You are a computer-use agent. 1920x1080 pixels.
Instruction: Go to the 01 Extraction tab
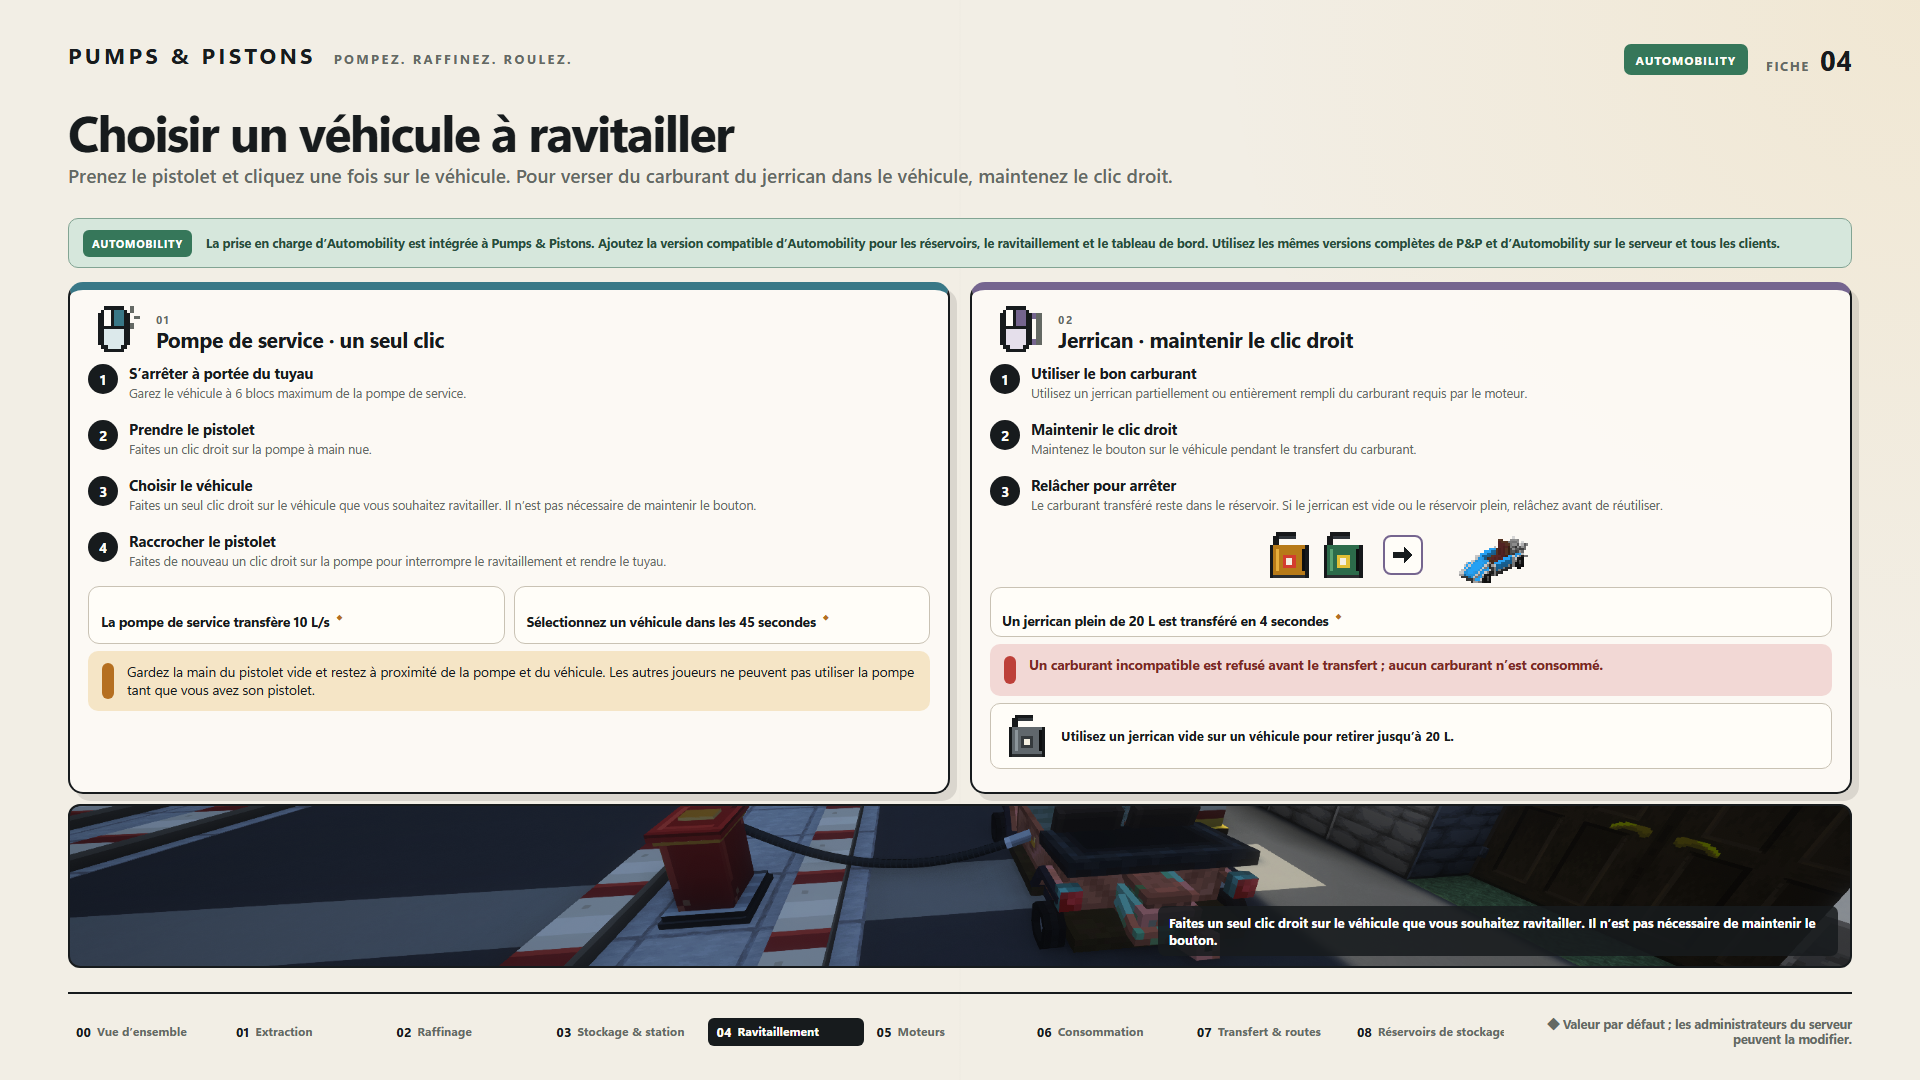click(x=306, y=1032)
